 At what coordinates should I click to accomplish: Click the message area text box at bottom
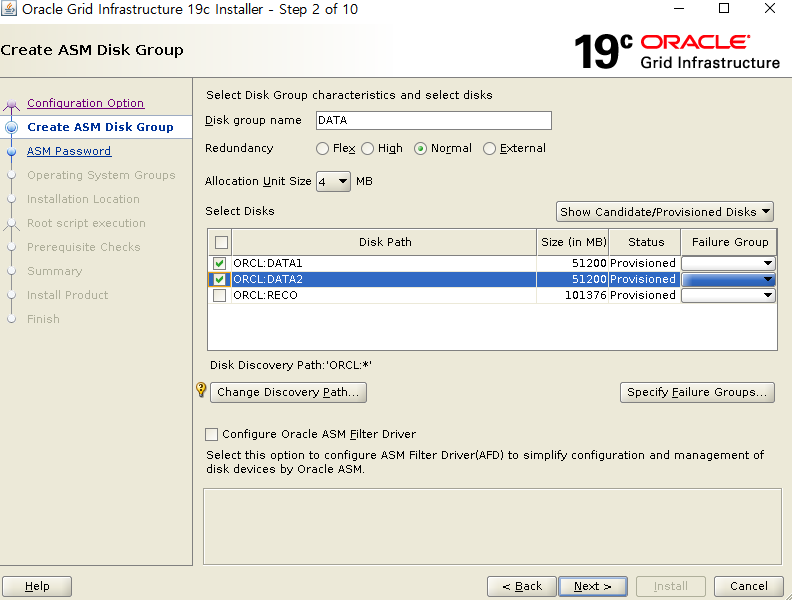pyautogui.click(x=492, y=526)
